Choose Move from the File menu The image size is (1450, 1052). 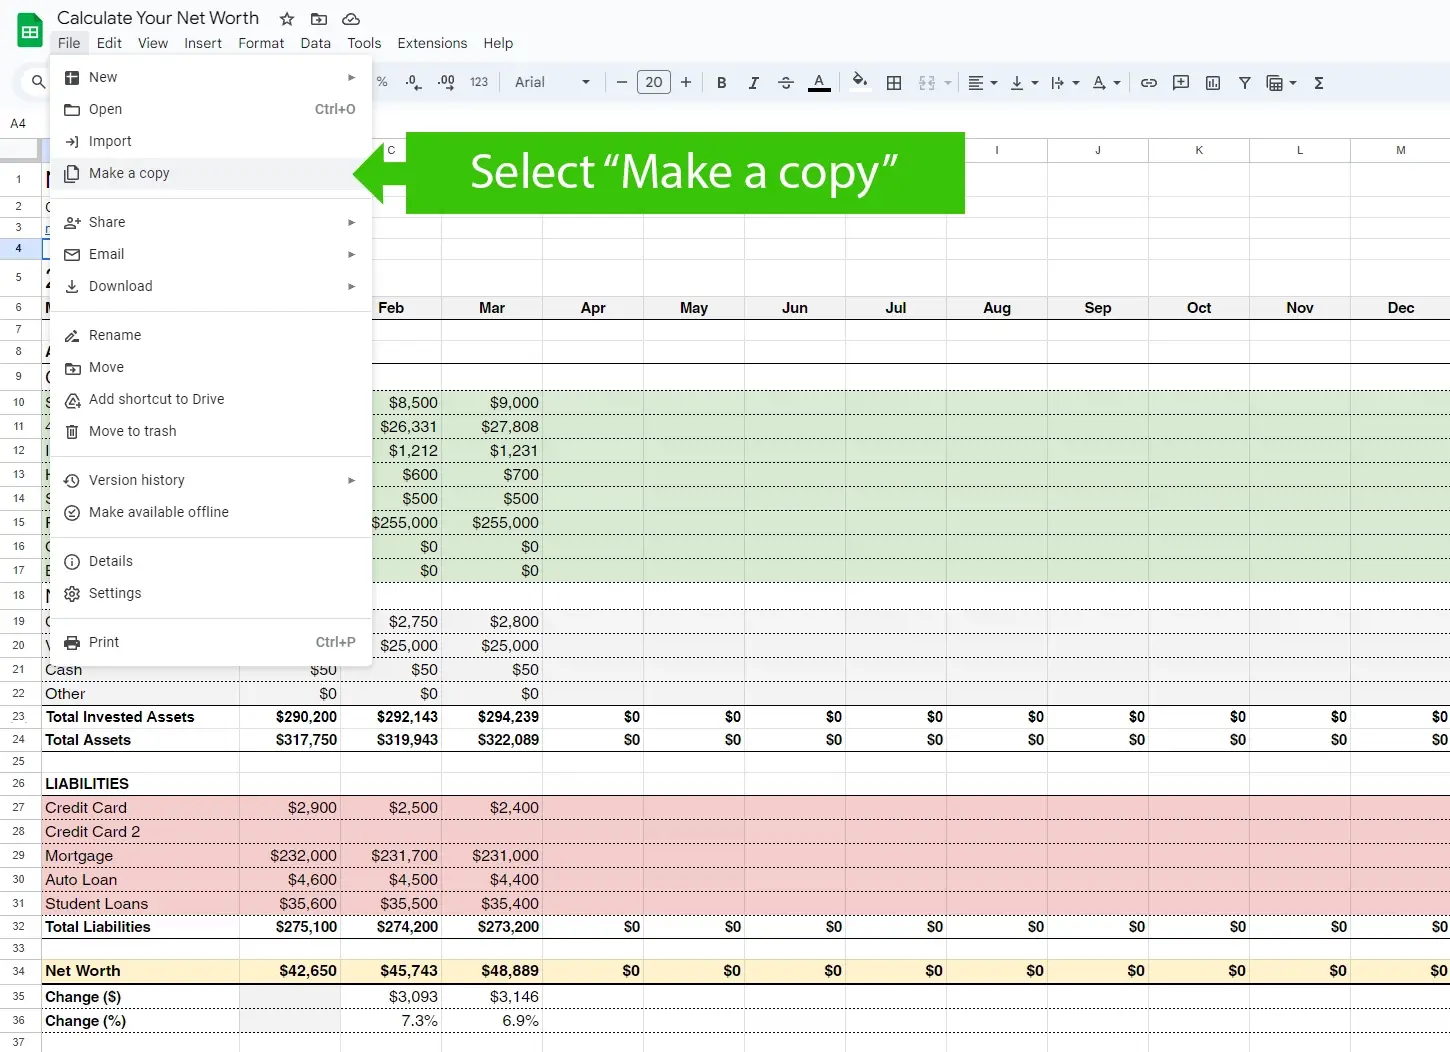[x=210, y=367]
